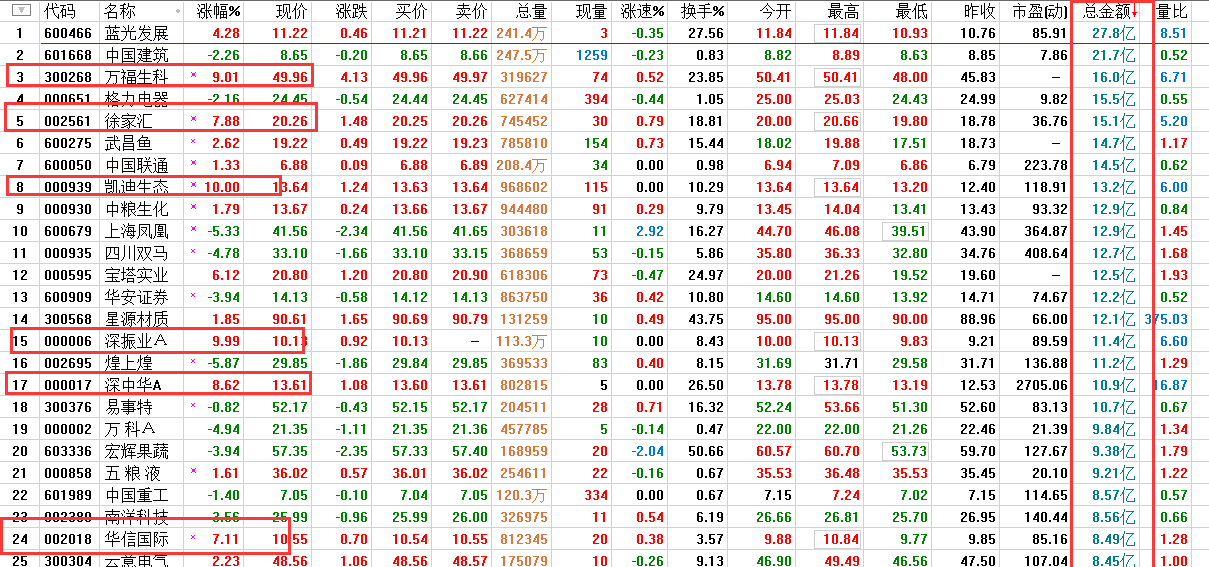Click the 卖价 column header

pyautogui.click(x=471, y=11)
